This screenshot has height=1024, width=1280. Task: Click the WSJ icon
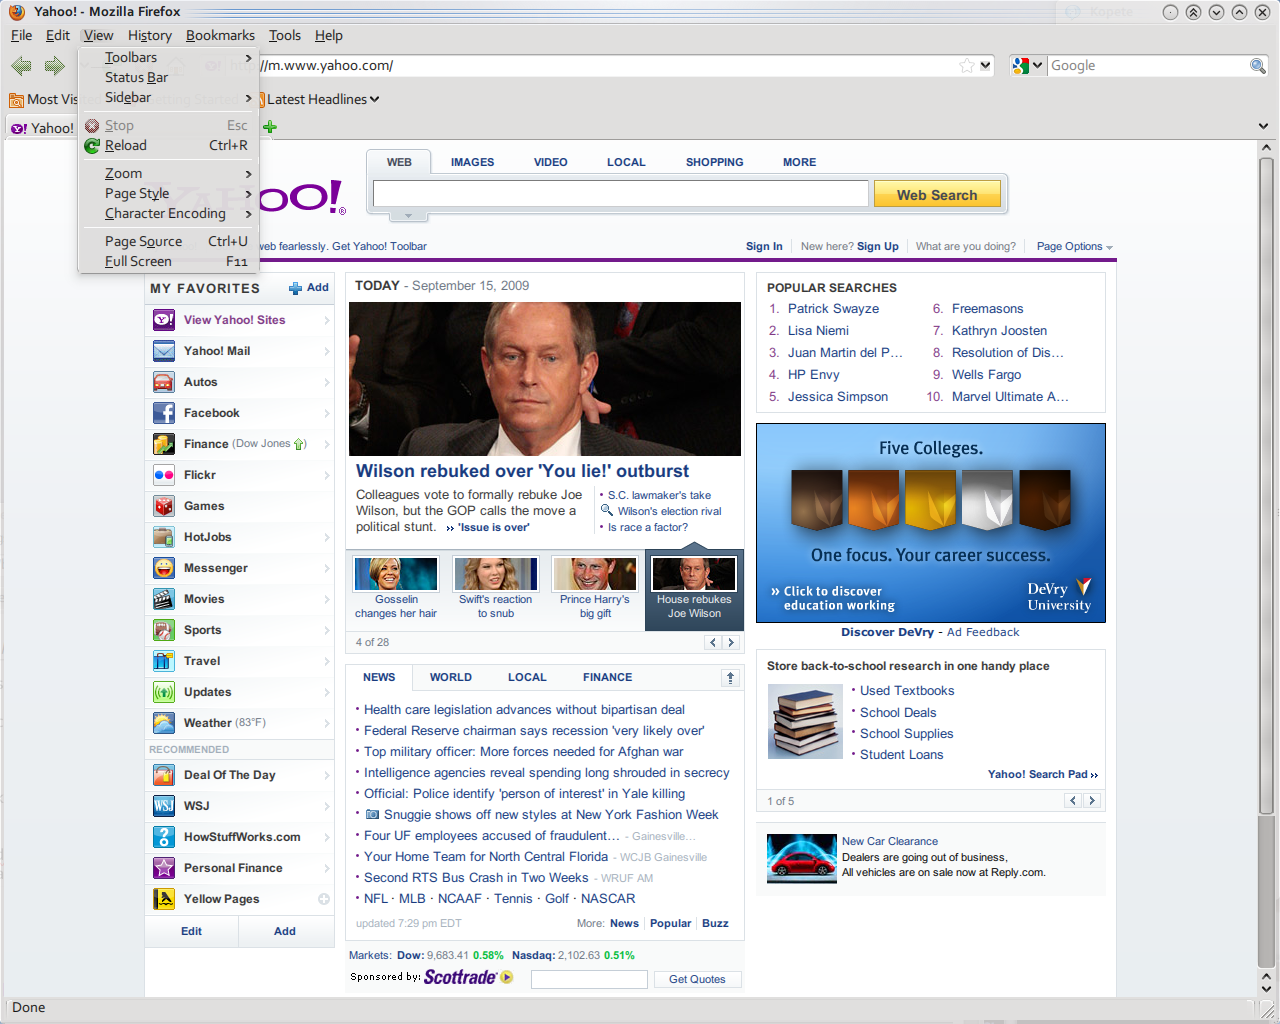(x=164, y=806)
